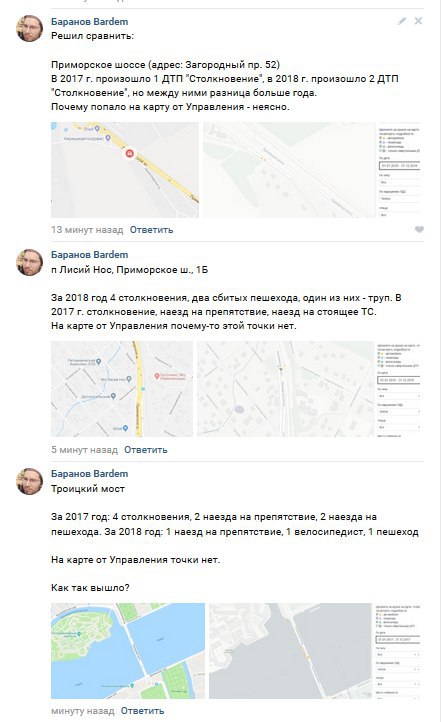Click Баранов Bardem name on Троицкий мост comment
The height and width of the screenshot is (722, 441).
89,474
